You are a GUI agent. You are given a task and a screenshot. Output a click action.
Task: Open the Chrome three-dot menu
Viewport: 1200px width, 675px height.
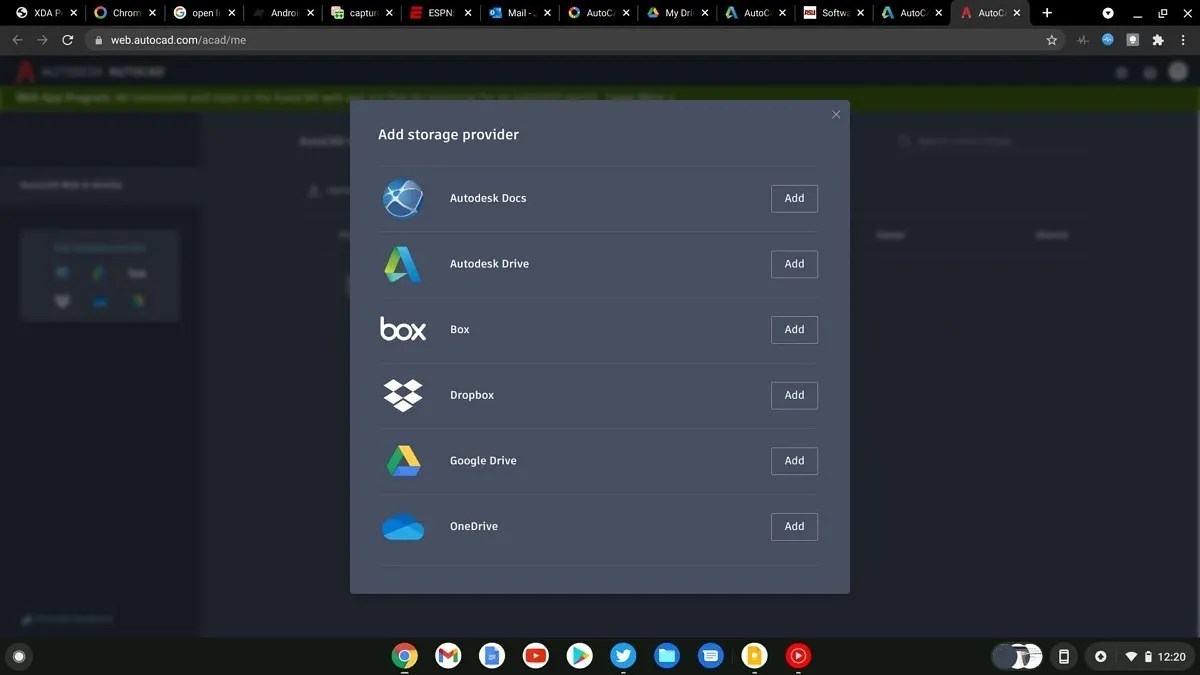click(1183, 40)
